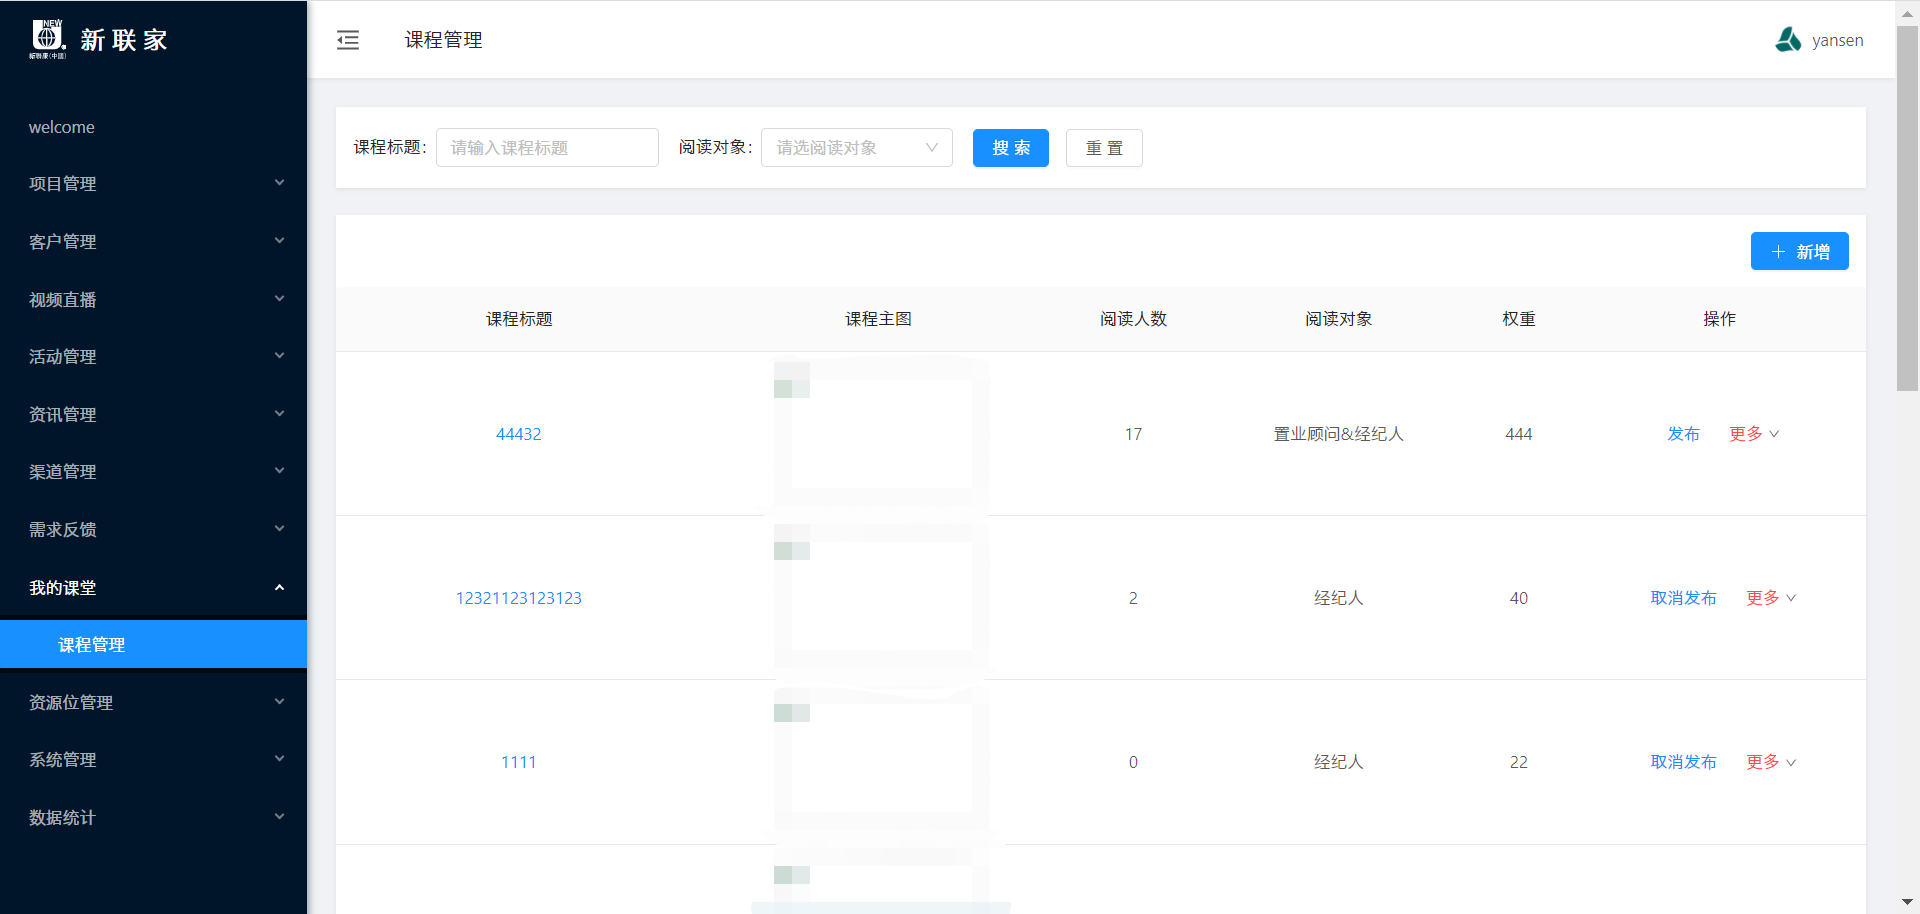The width and height of the screenshot is (1920, 914).
Task: Click the 渠道管理 chevron arrow
Action: coord(280,471)
